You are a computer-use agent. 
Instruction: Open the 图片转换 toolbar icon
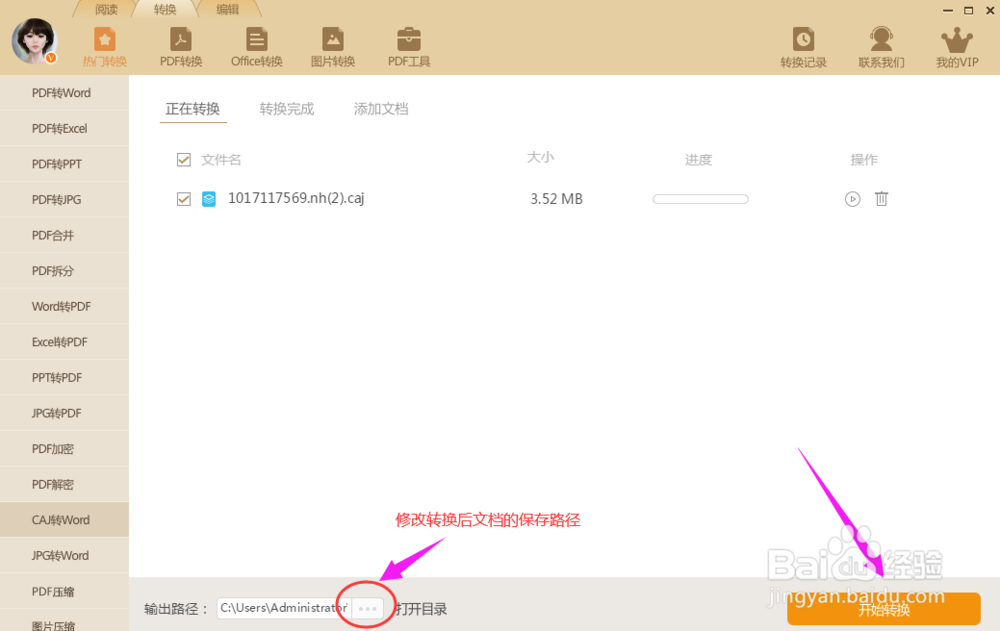332,48
